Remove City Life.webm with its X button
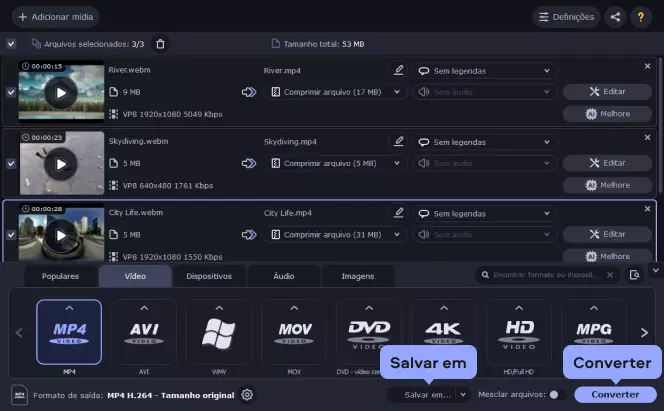 coord(647,209)
